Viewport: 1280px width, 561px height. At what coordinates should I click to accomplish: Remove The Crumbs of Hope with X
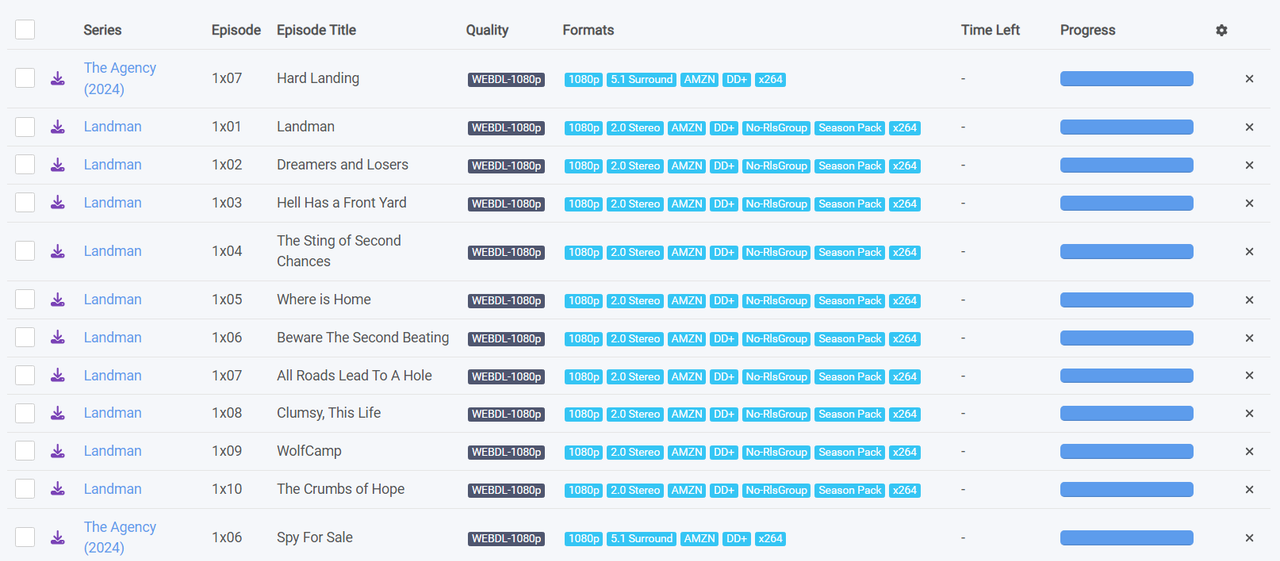(x=1249, y=490)
